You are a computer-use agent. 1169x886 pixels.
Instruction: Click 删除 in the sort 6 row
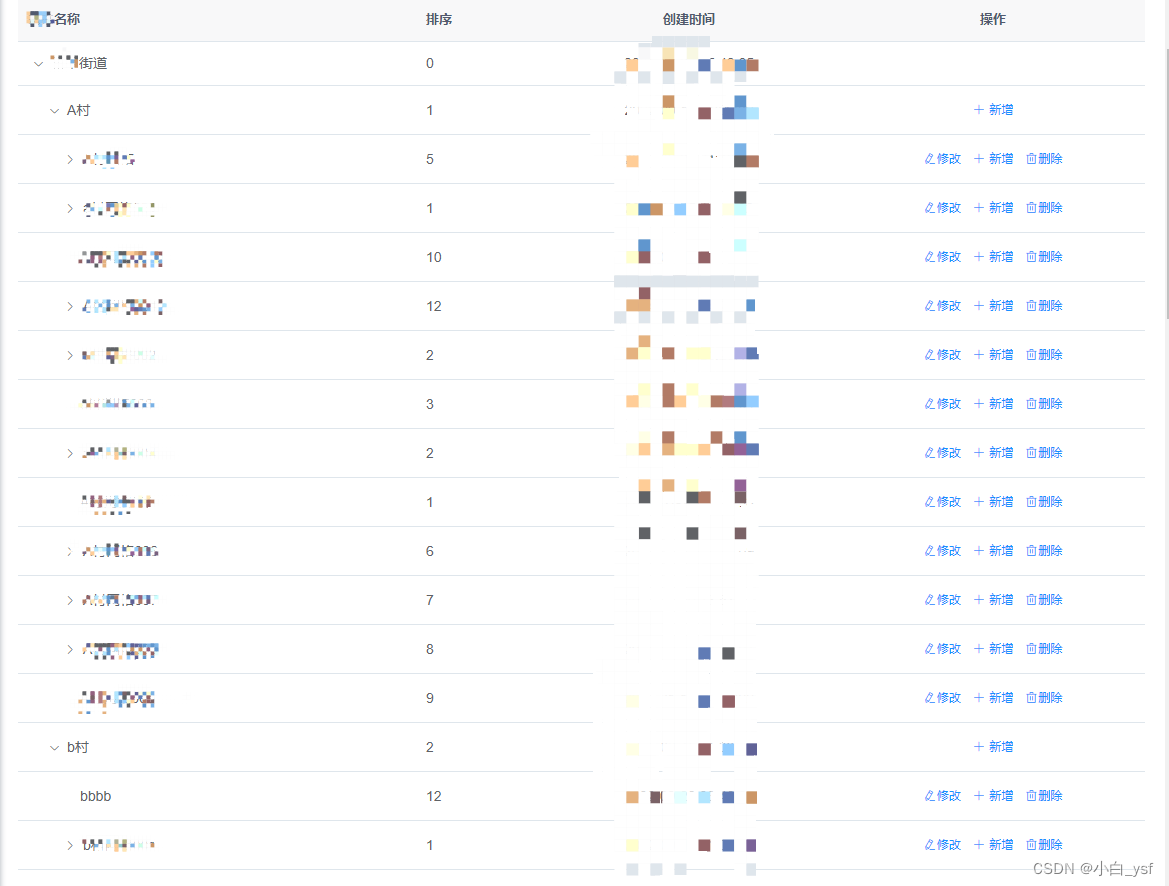1044,550
